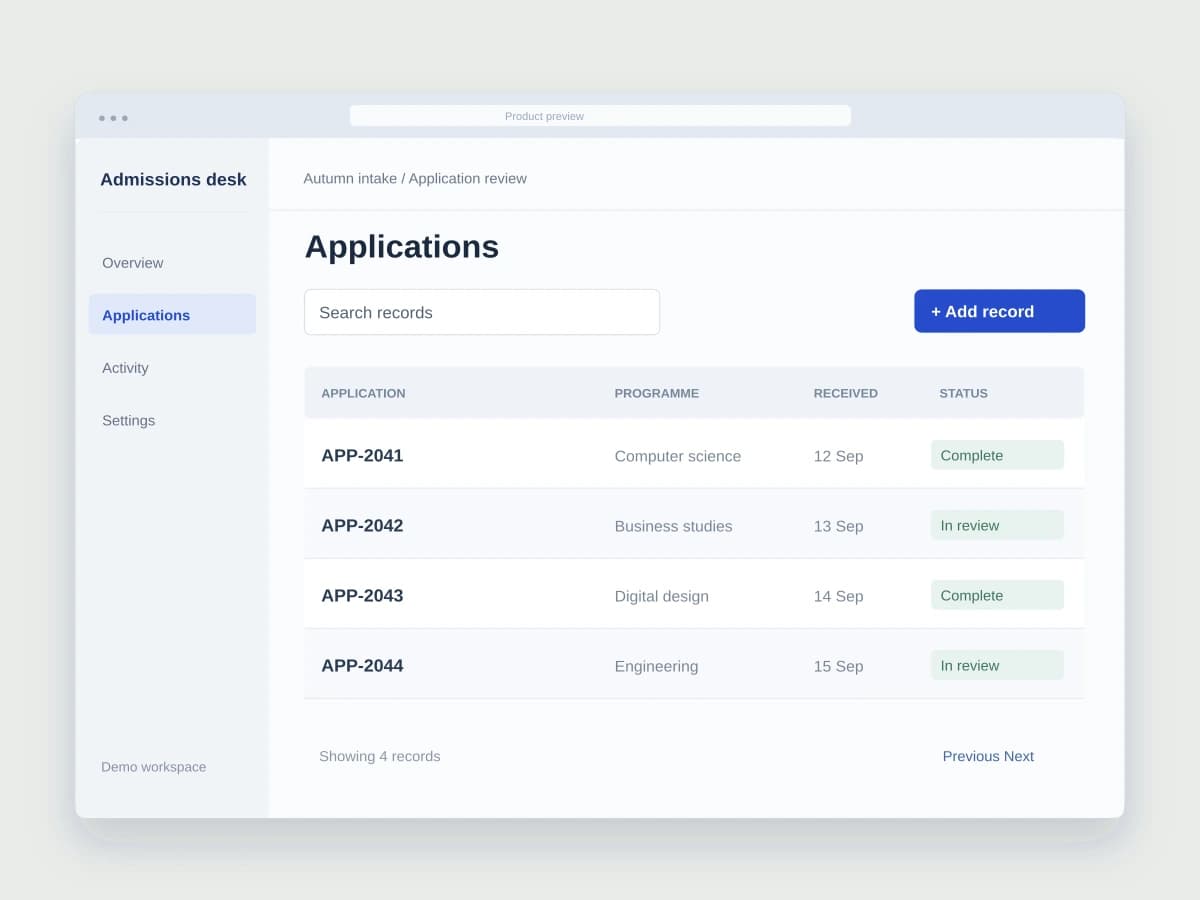Click the 13 Sep received date
The width and height of the screenshot is (1200, 900).
(x=838, y=526)
